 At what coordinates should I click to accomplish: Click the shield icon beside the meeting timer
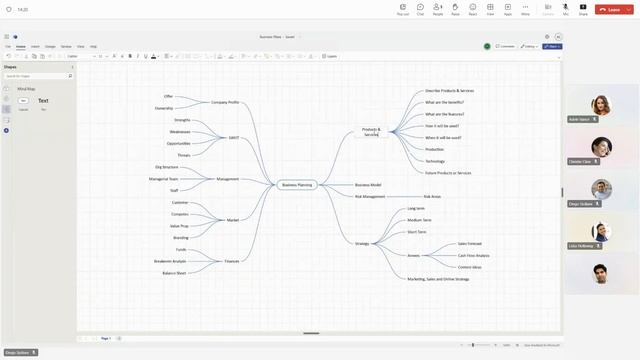[9, 9]
